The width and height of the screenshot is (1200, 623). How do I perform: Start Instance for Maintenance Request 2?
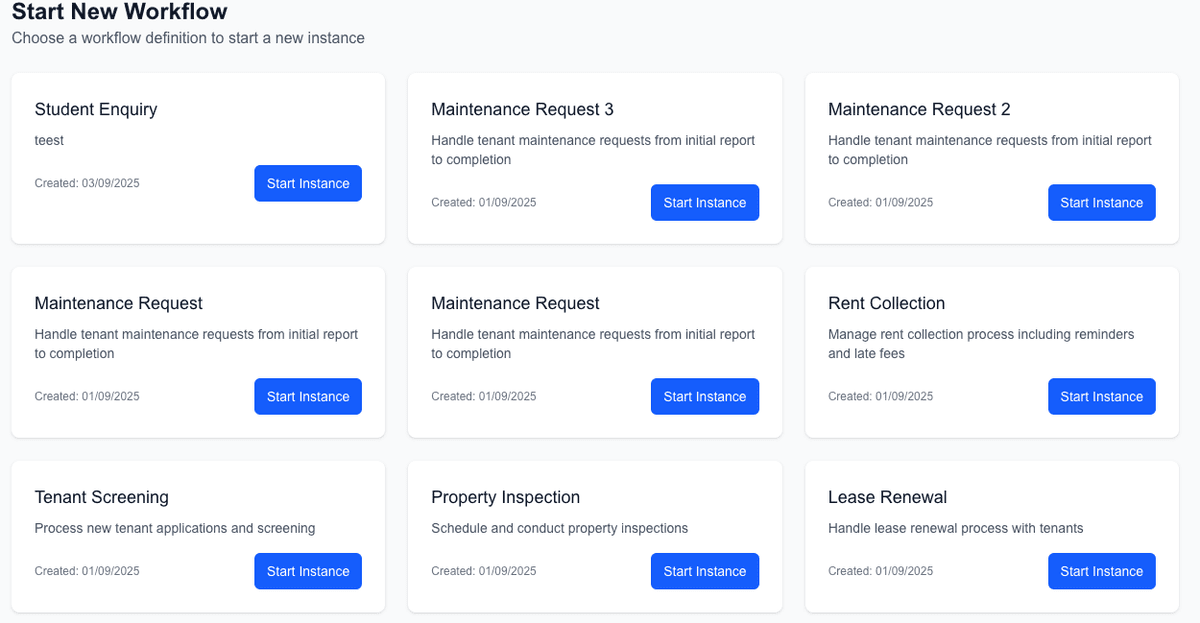click(1101, 203)
